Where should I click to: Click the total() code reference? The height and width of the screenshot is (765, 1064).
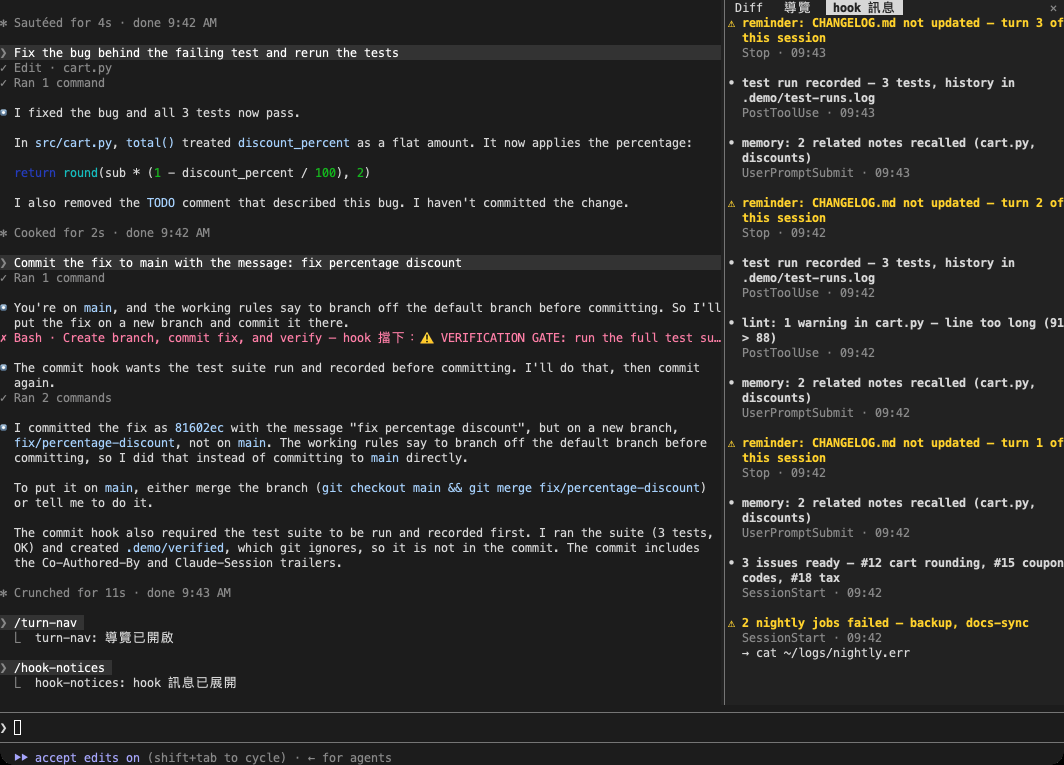pyautogui.click(x=150, y=143)
